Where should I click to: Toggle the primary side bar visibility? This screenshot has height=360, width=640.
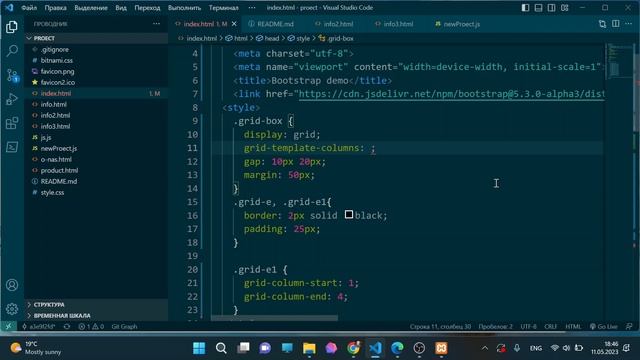[526, 8]
